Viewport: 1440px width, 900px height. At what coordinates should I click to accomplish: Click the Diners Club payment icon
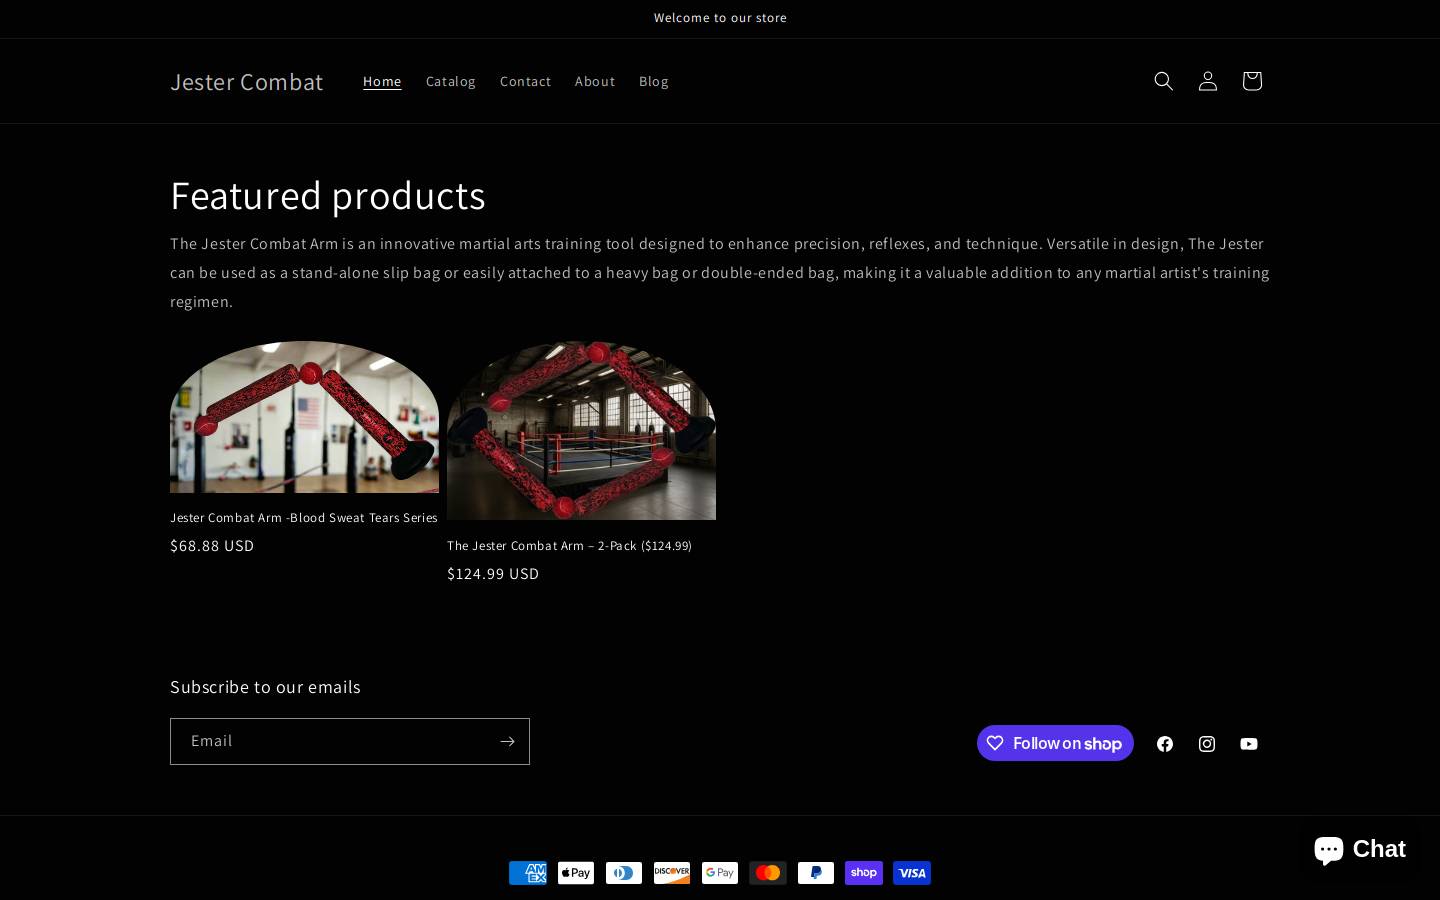(624, 873)
